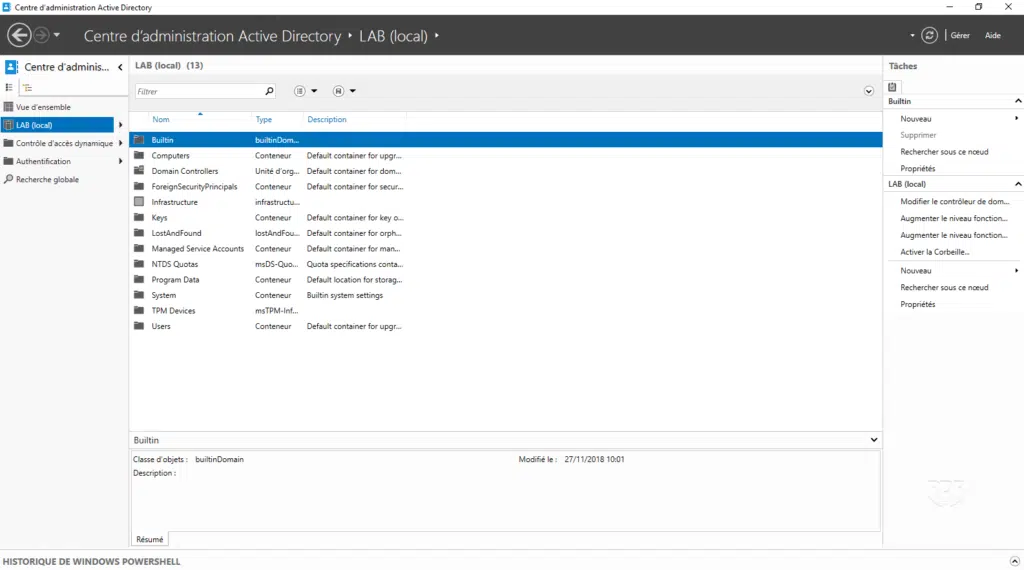Collapse the Centre d'administration navigation pane
The height and width of the screenshot is (570, 1024).
tap(120, 67)
